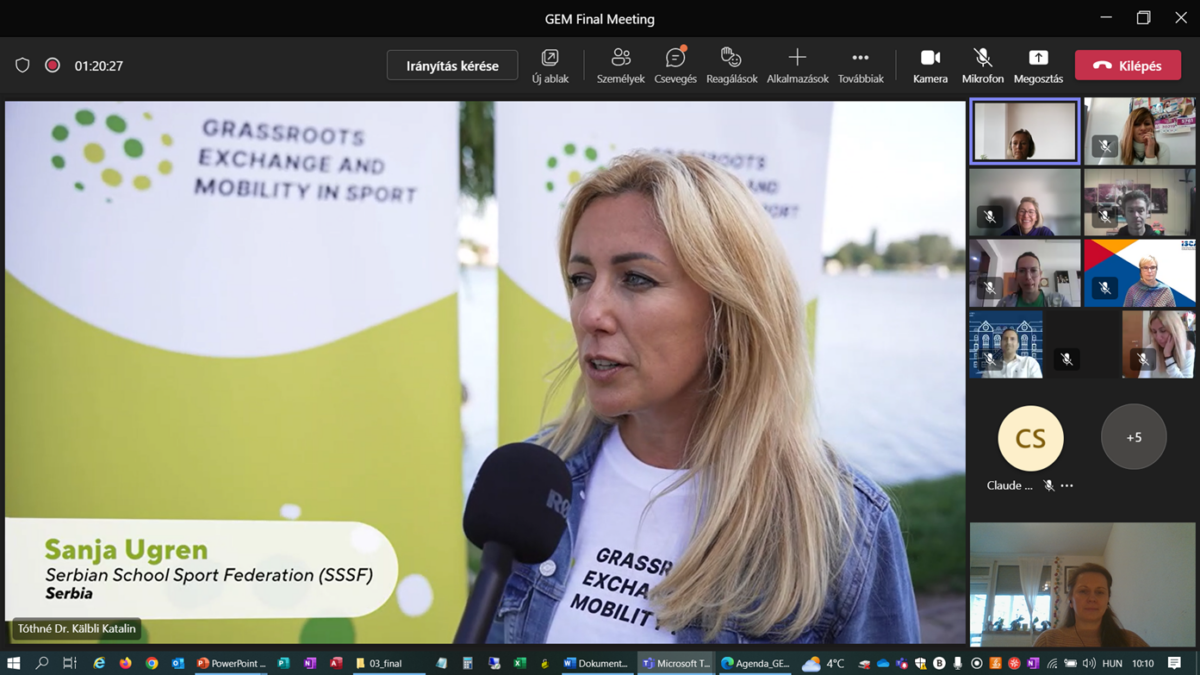Open the 4°C weather widget

click(x=823, y=663)
